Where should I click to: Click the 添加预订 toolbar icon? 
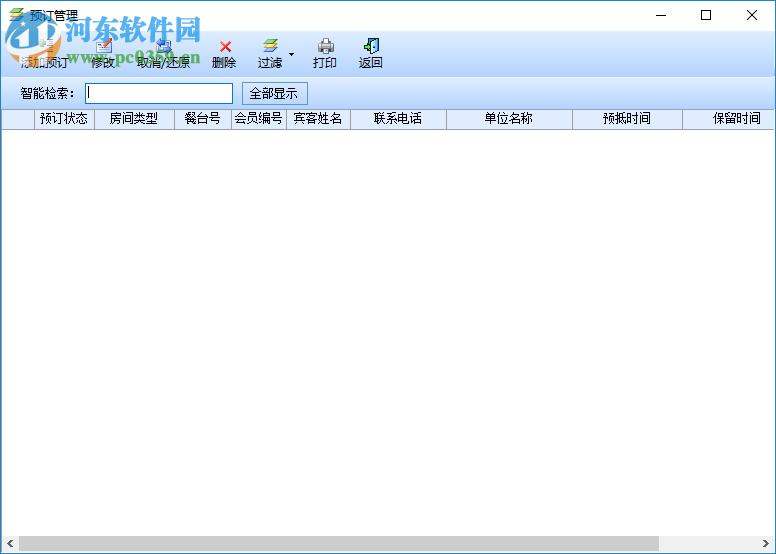(46, 47)
